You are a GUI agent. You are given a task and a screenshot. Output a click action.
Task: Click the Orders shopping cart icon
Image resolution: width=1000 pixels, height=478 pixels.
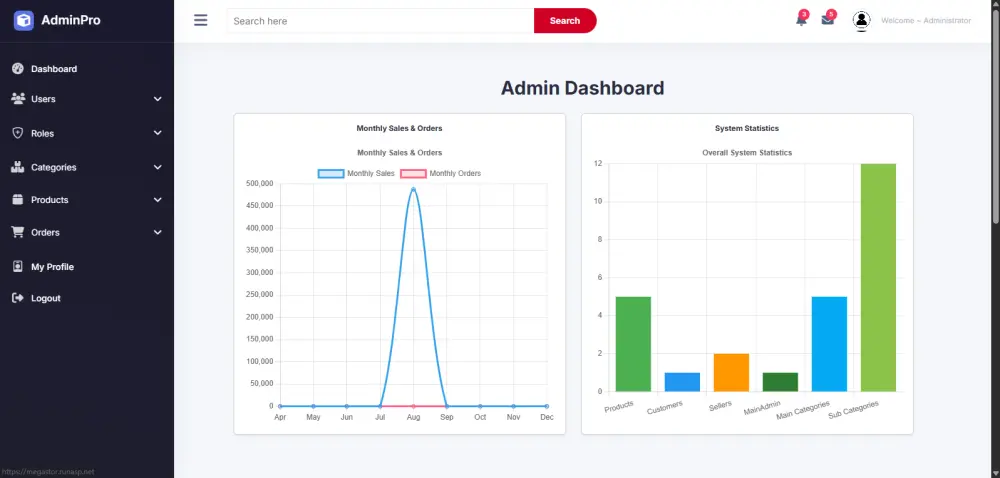(x=18, y=232)
